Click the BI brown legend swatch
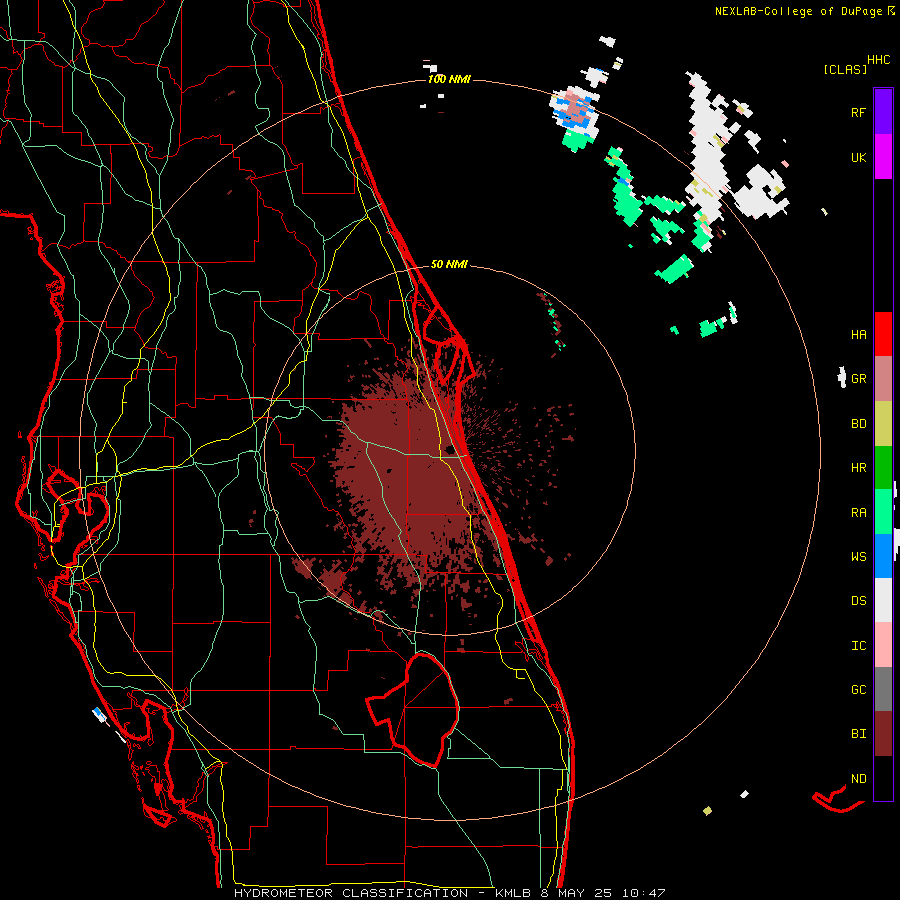 883,734
